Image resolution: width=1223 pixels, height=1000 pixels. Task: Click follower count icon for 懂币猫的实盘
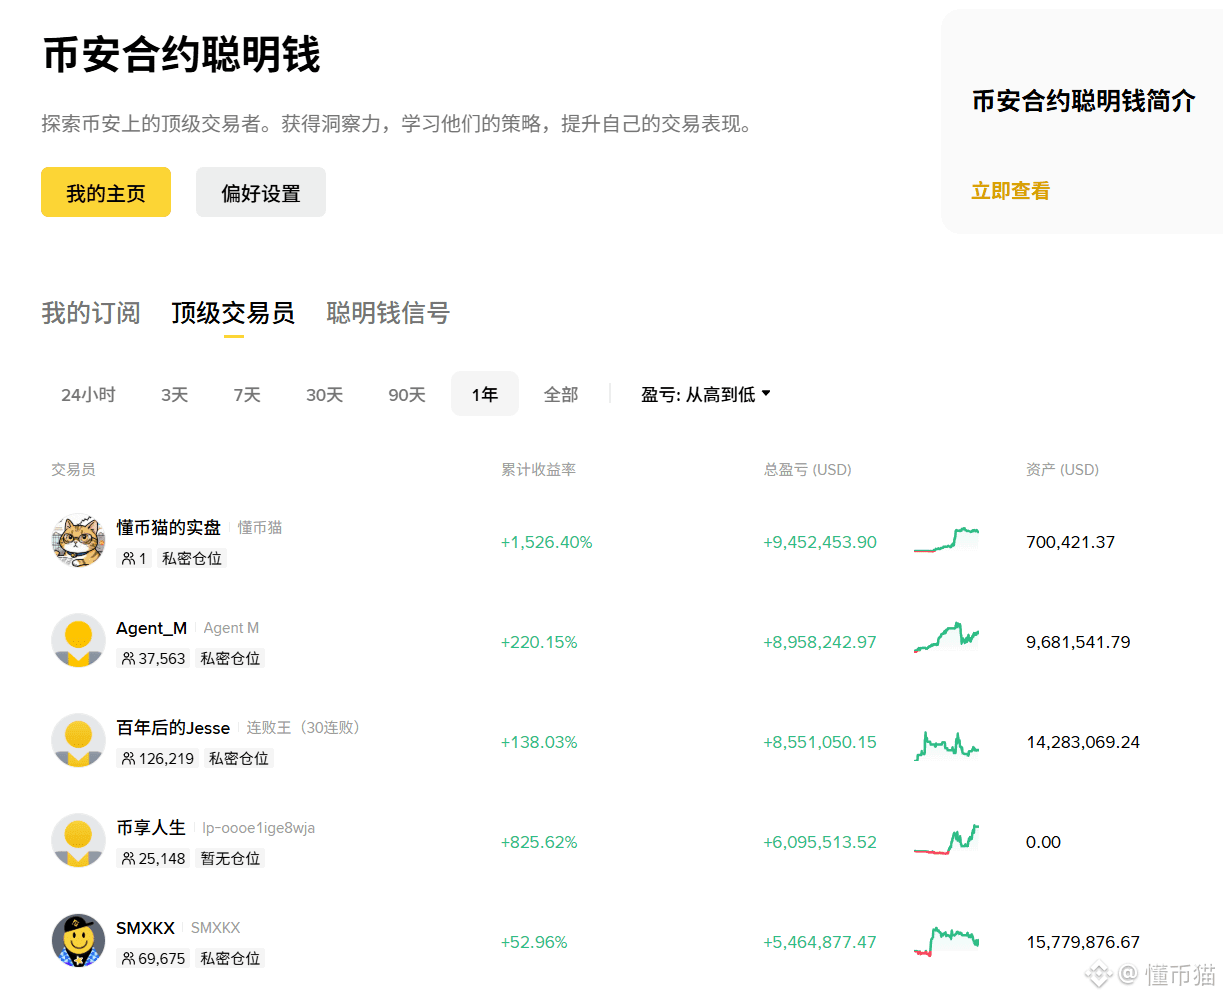point(128,558)
